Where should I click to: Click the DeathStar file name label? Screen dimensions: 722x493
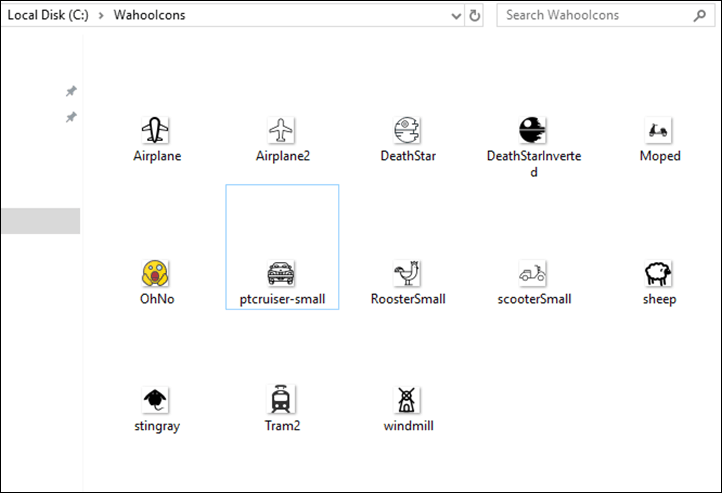coord(408,156)
